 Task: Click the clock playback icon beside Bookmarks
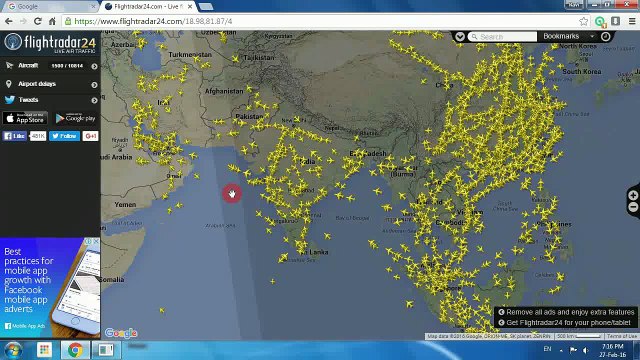click(606, 36)
